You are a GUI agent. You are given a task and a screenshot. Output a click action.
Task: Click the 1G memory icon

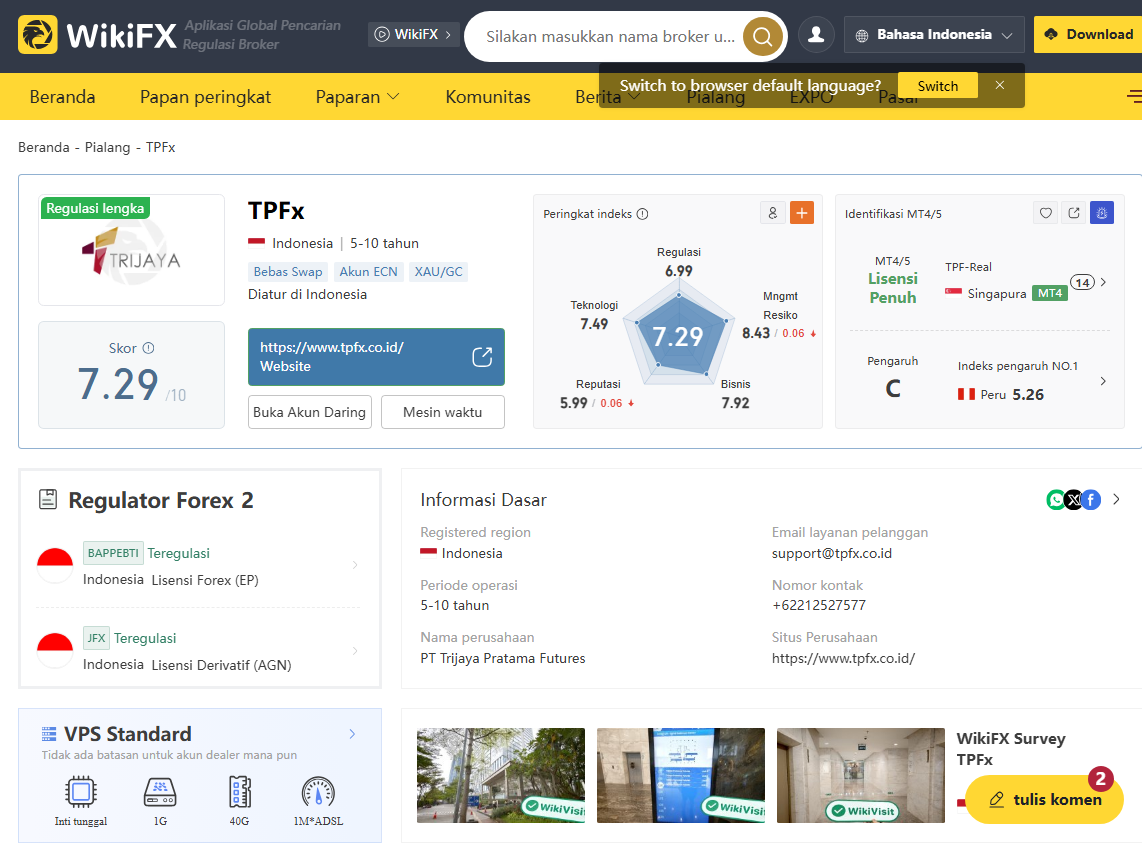(160, 792)
